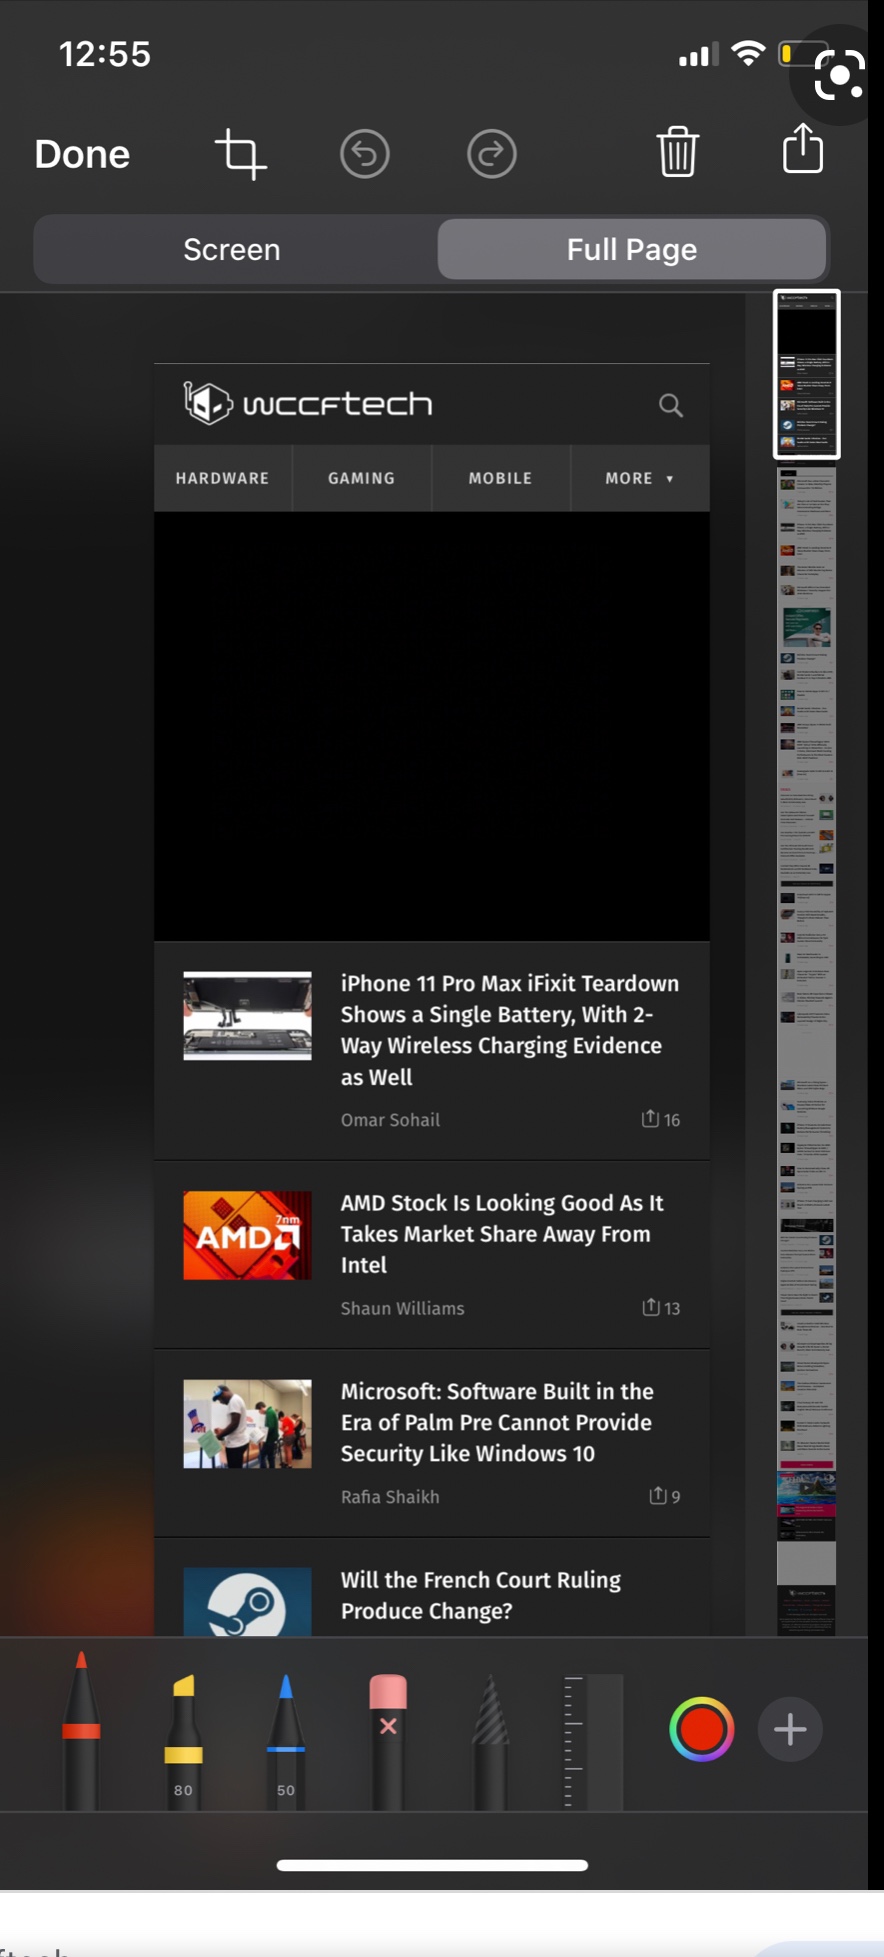Click the iPhone teardown article thumbnail
Screen dimensions: 884x1957
[x=247, y=1015]
